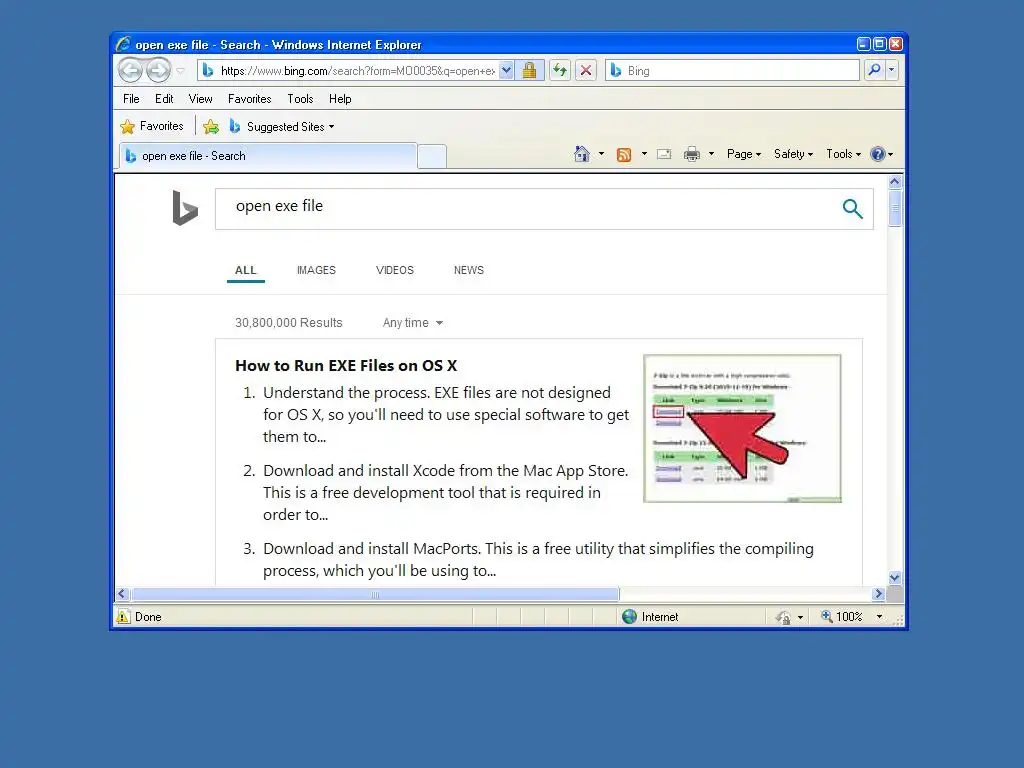
Task: Add page to Favorites bar icon
Action: 211,127
